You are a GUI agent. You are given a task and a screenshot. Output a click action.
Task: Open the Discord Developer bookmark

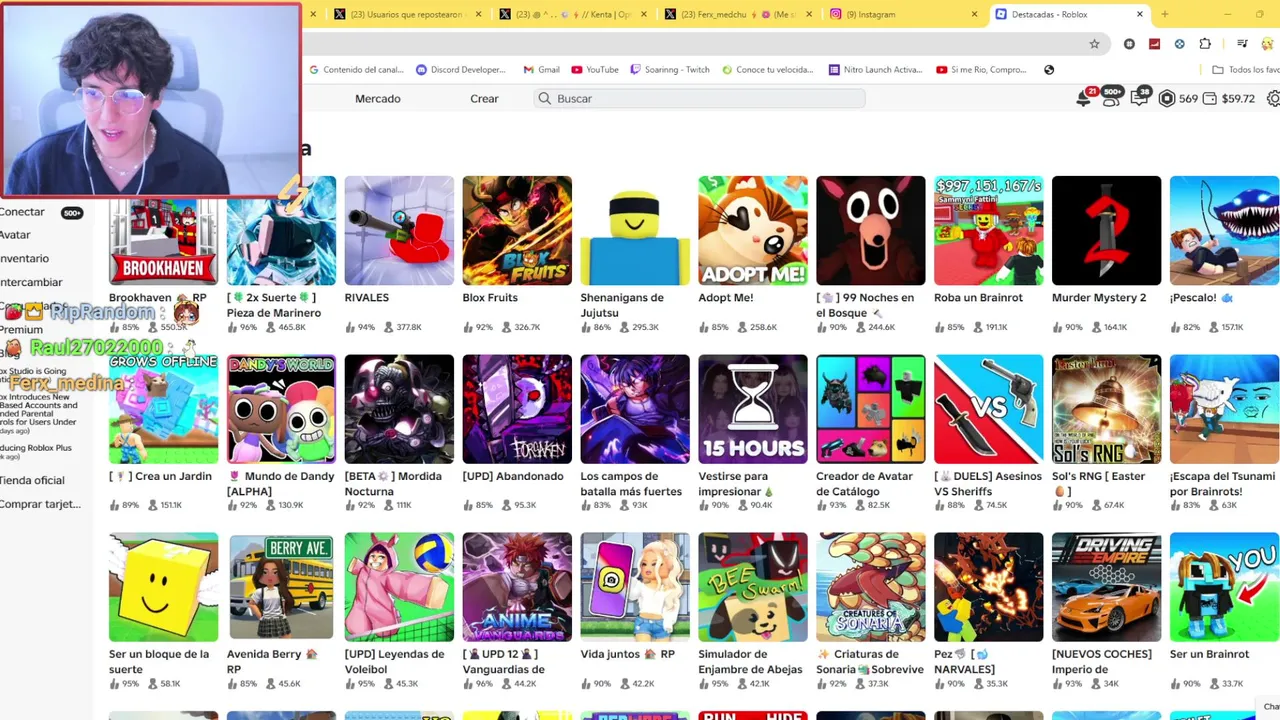click(461, 70)
